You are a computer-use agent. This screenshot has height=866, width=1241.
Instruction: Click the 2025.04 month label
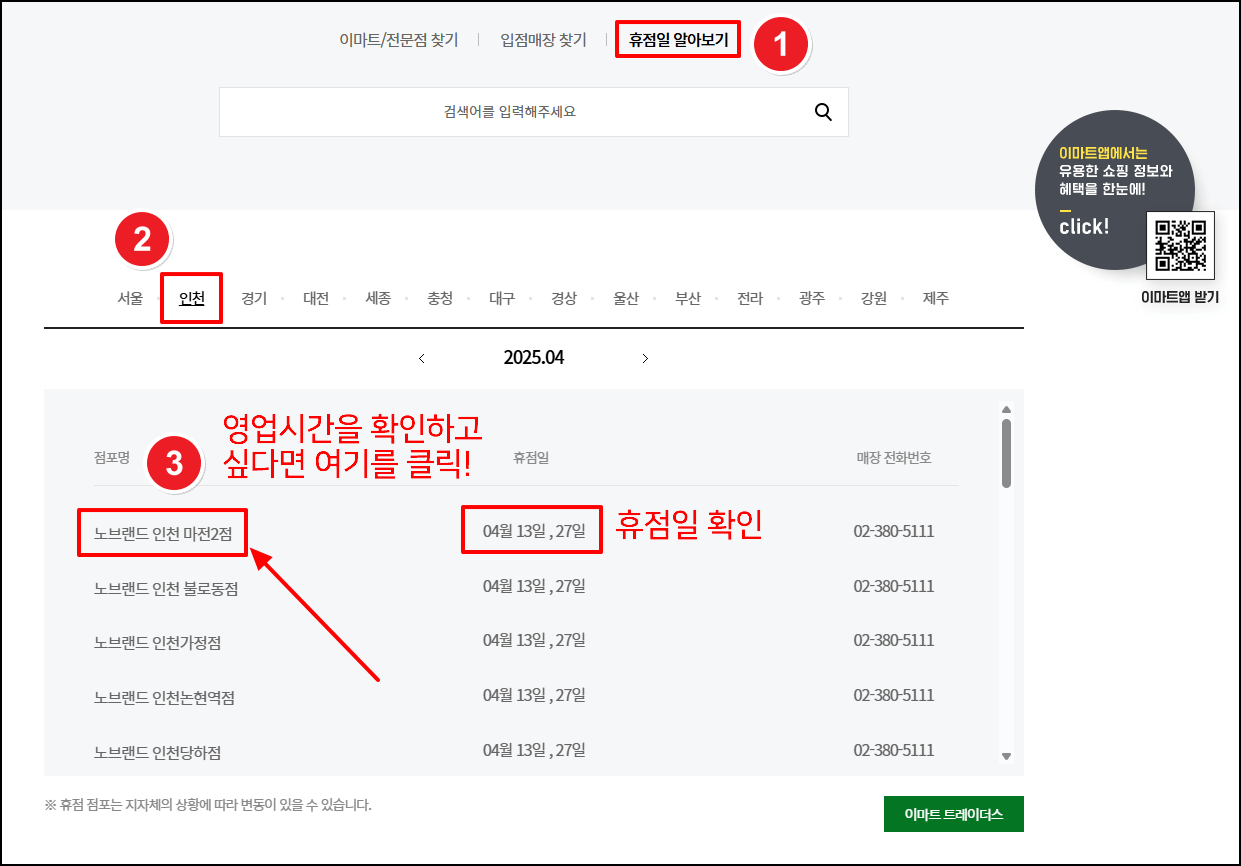coord(534,358)
